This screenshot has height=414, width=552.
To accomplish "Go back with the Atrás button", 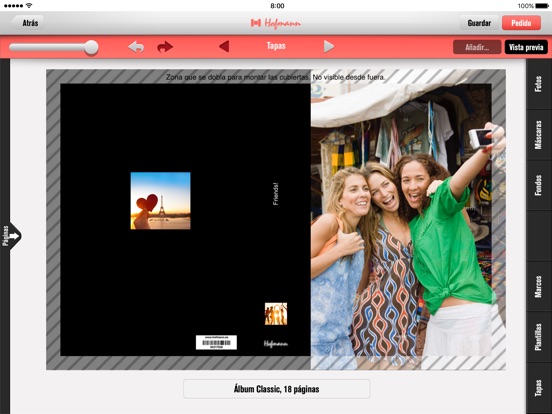I will coord(28,23).
